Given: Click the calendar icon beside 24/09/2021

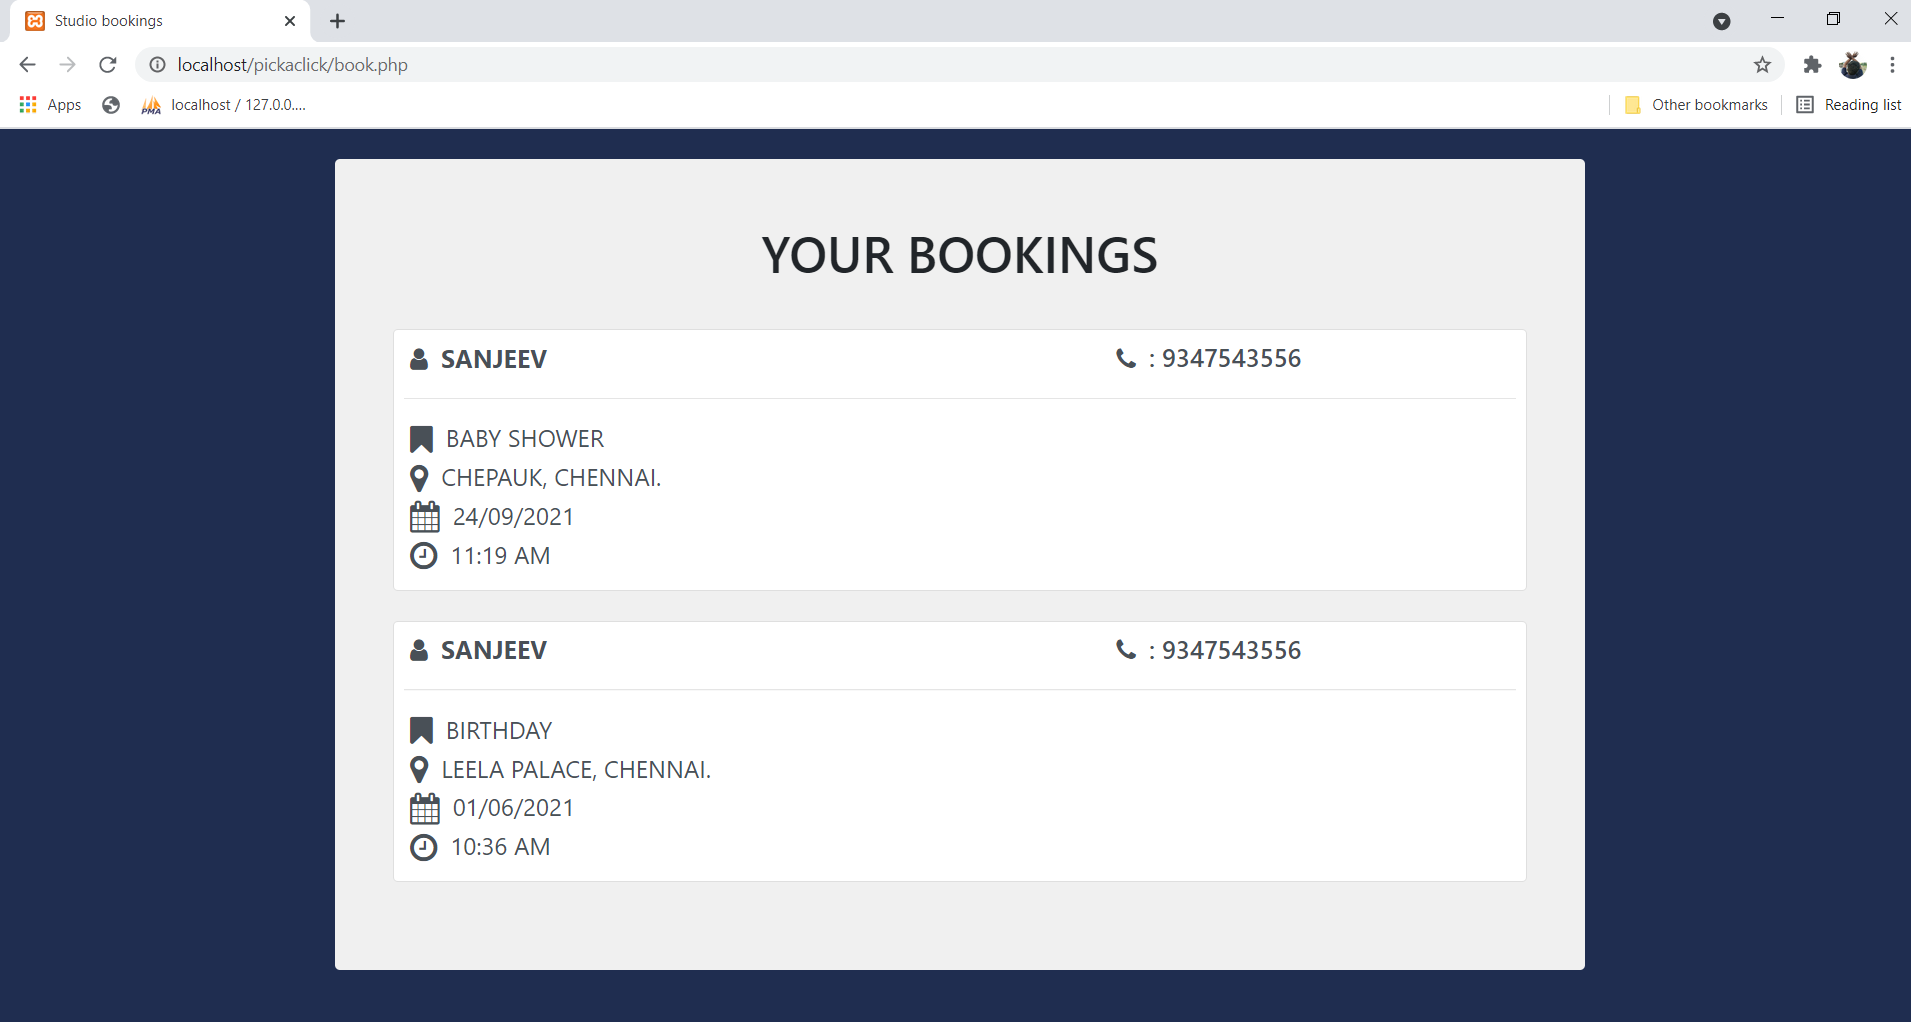Looking at the screenshot, I should pyautogui.click(x=424, y=516).
